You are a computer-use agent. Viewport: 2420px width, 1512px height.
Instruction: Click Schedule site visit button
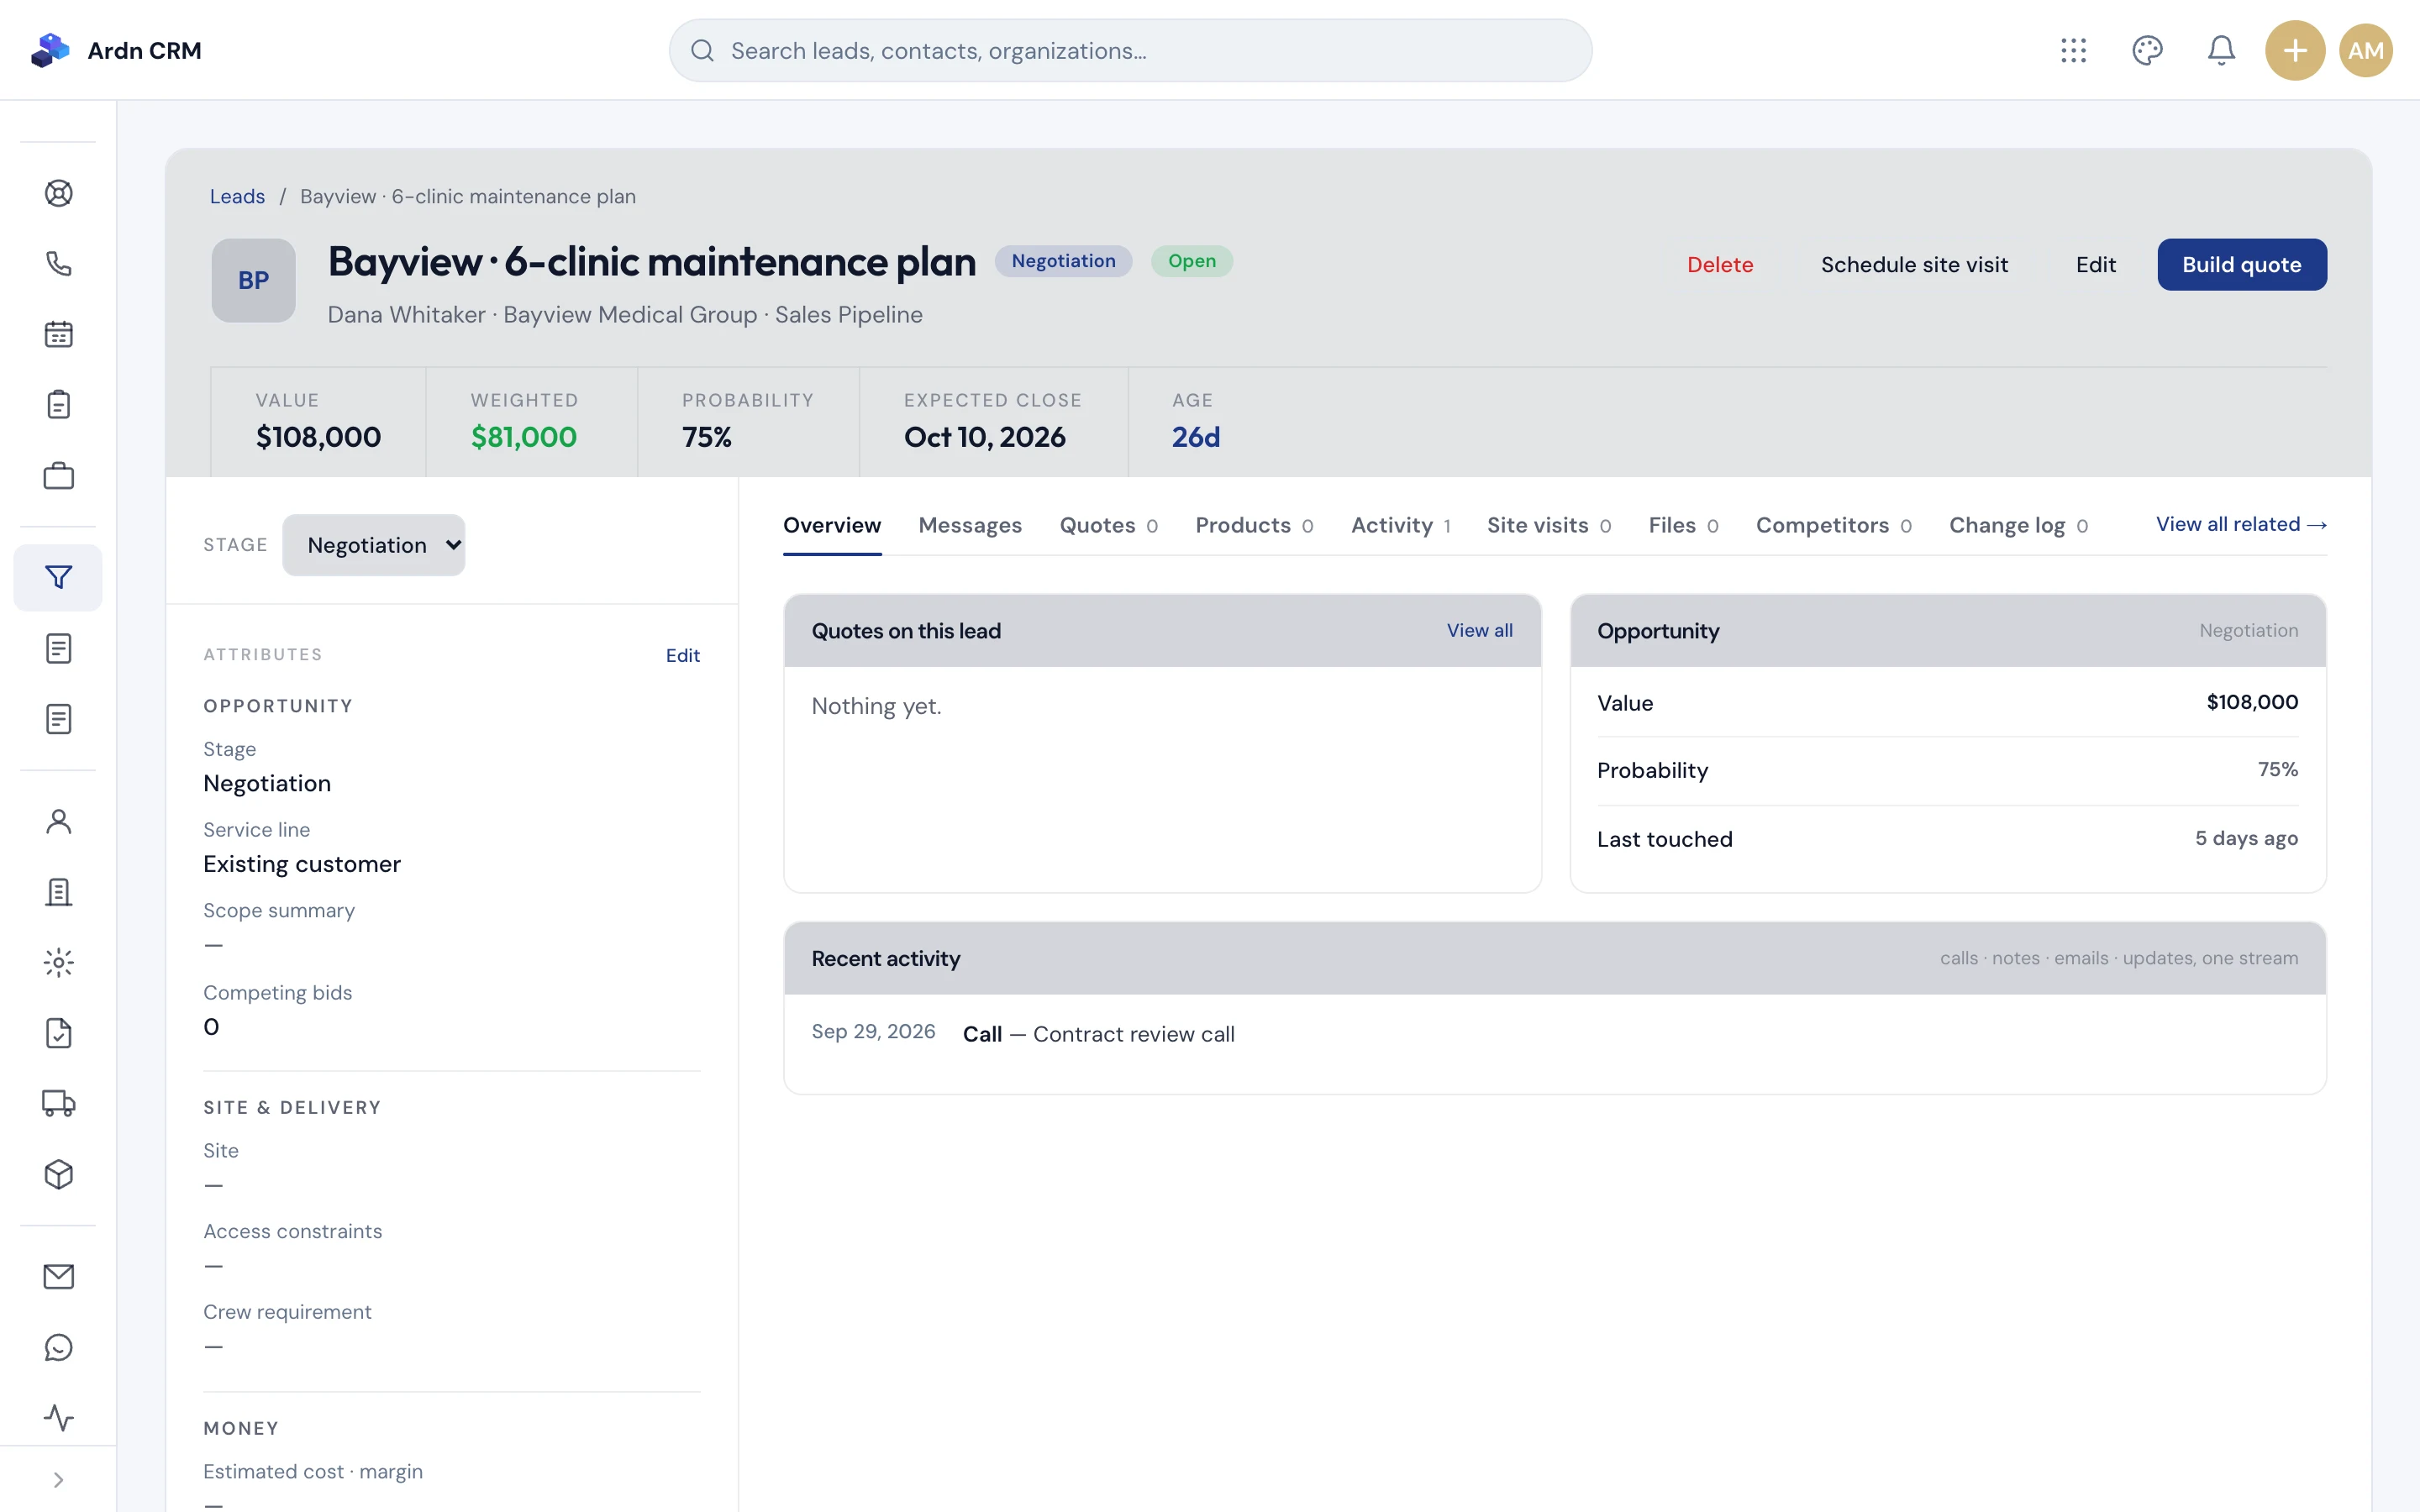pos(1914,265)
